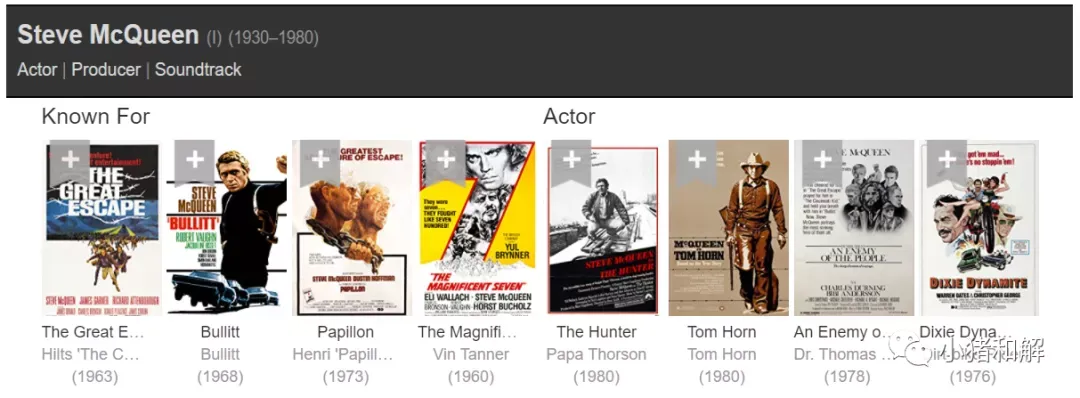The image size is (1080, 398).
Task: Add The Great Escape to watchlist
Action: [70, 163]
